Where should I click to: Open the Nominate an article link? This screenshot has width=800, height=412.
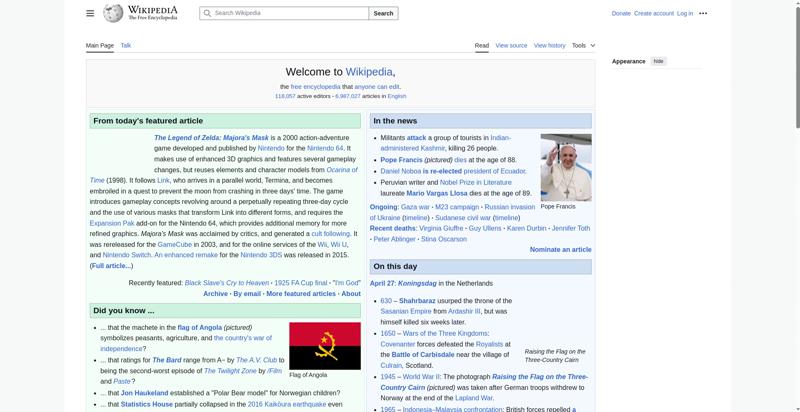(x=561, y=249)
